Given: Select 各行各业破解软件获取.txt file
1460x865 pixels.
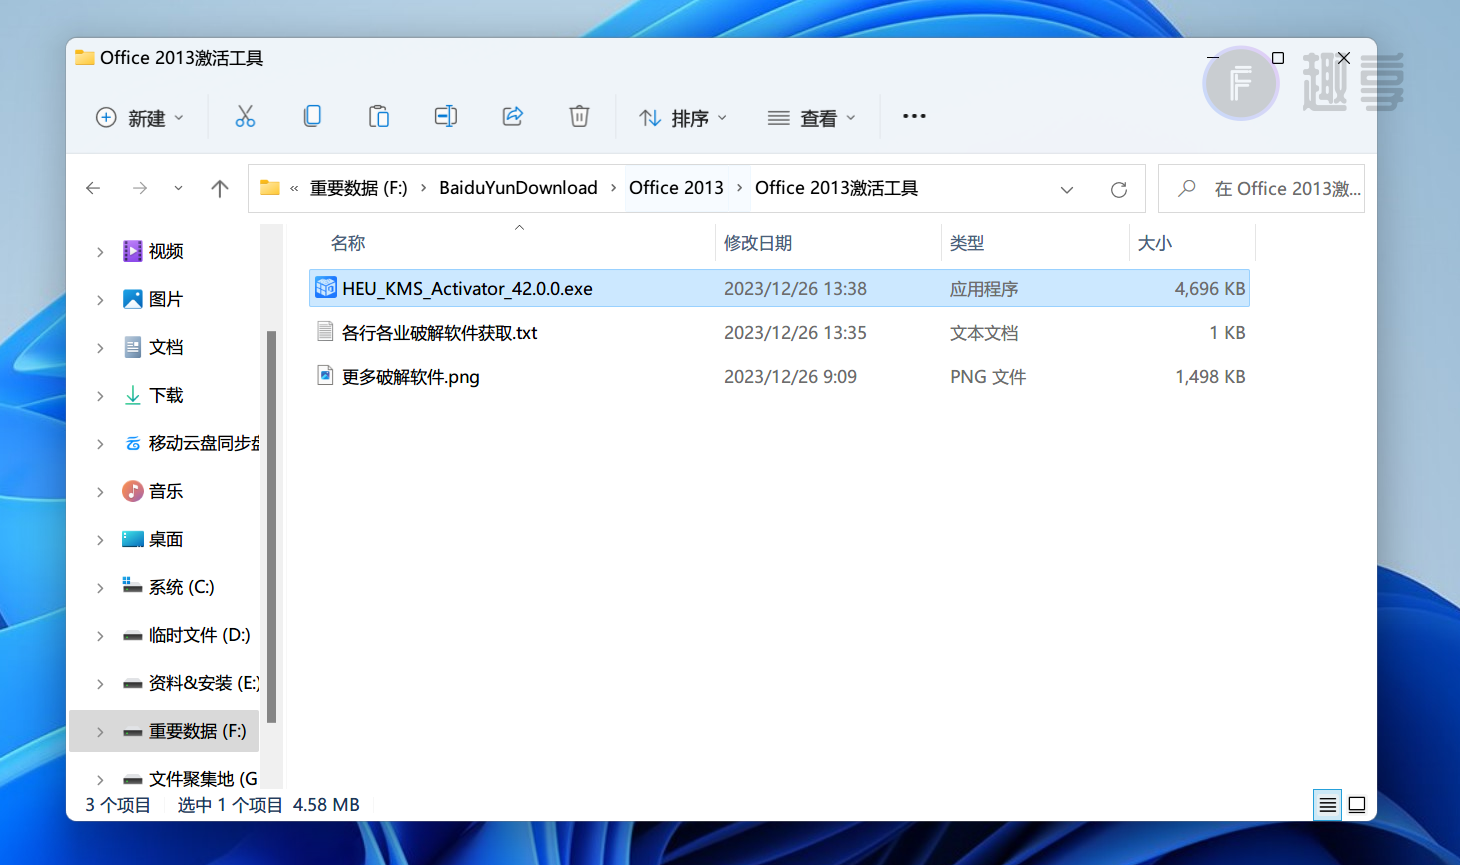Looking at the screenshot, I should coord(780,332).
